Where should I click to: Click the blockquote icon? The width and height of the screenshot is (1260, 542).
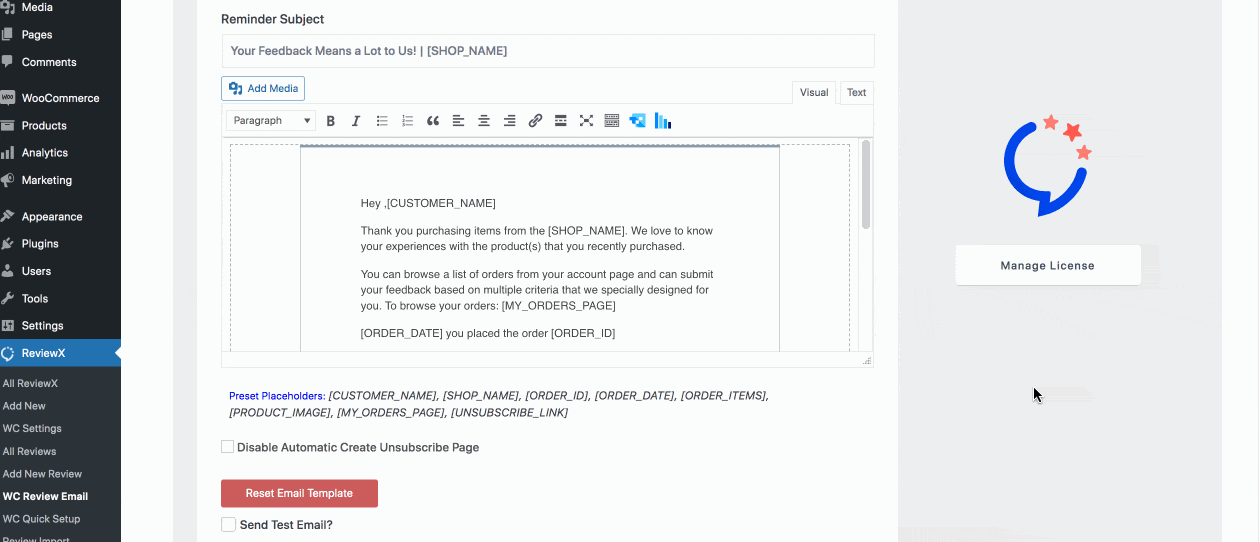tap(433, 121)
